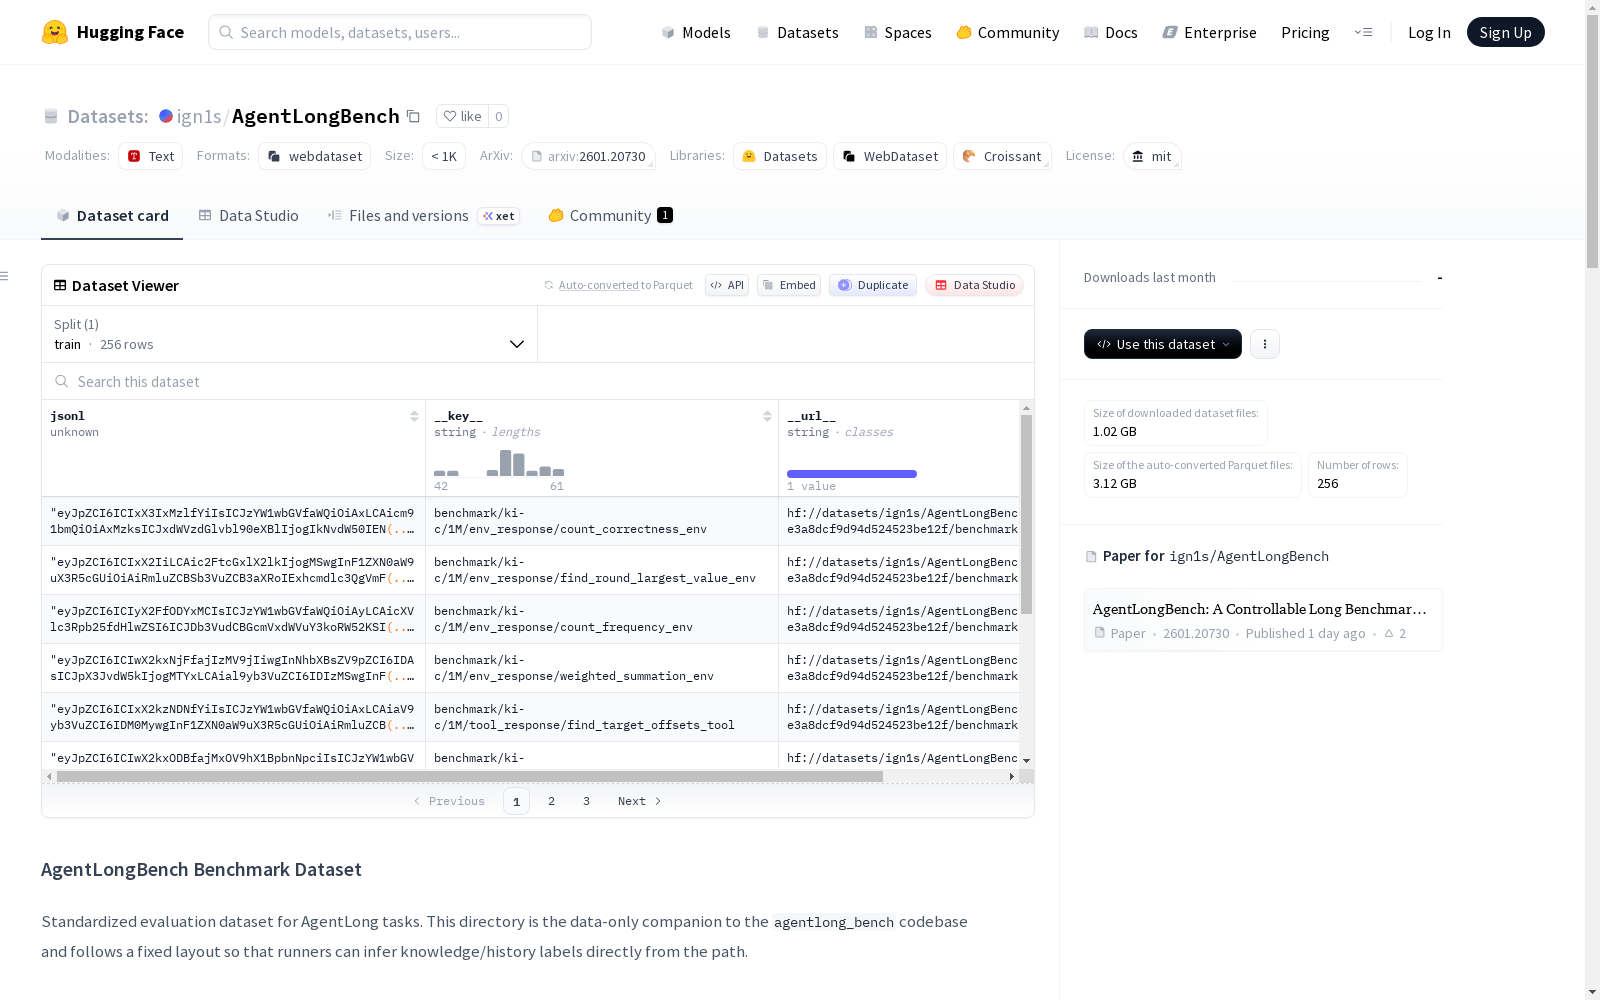The width and height of the screenshot is (1600, 1000).
Task: Click the find_round_largest_value_env key cell
Action: tap(602, 570)
